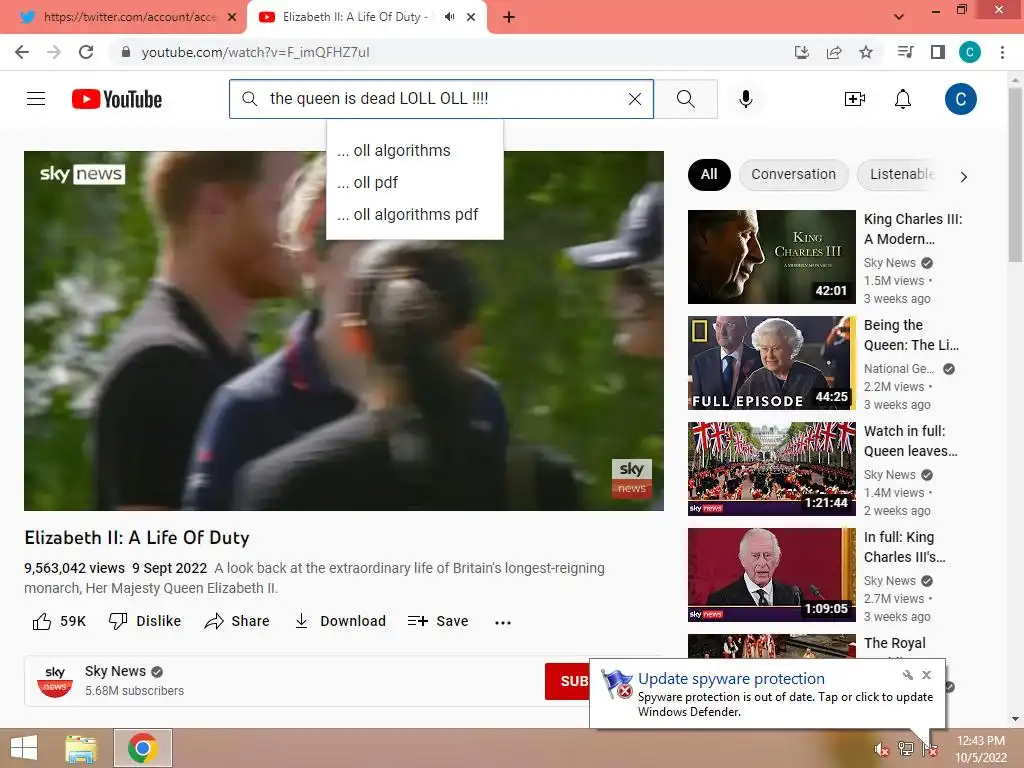Open the Sky News channel name link
The height and width of the screenshot is (768, 1024).
tap(116, 671)
